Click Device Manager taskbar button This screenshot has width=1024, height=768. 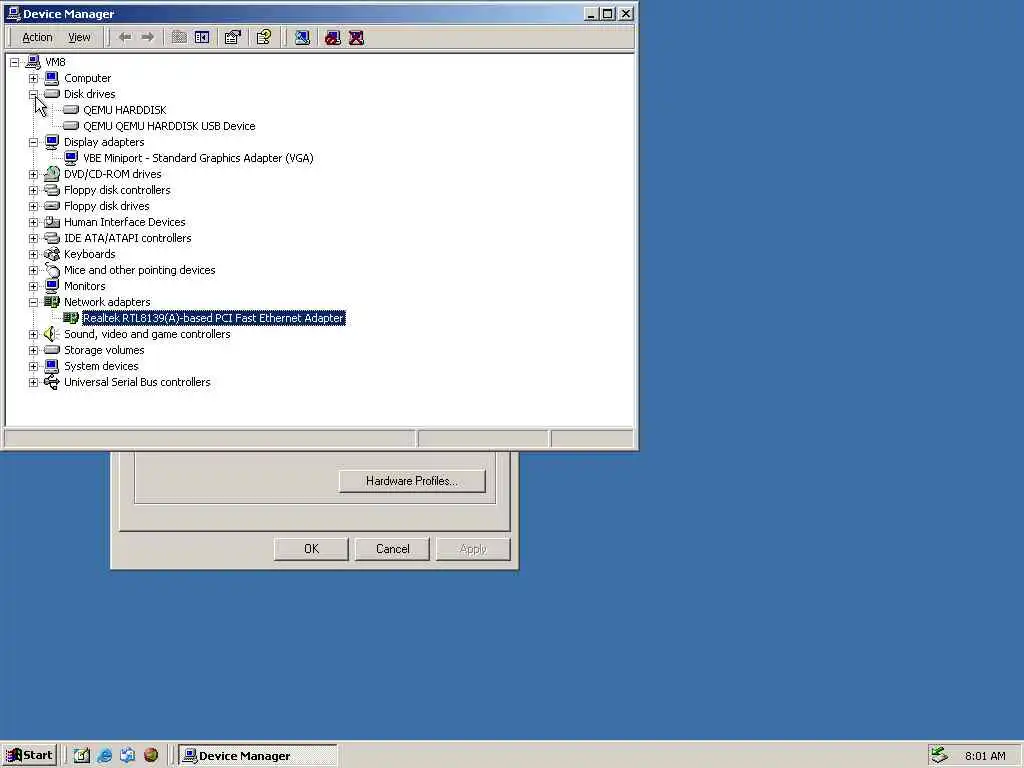pyautogui.click(x=259, y=756)
